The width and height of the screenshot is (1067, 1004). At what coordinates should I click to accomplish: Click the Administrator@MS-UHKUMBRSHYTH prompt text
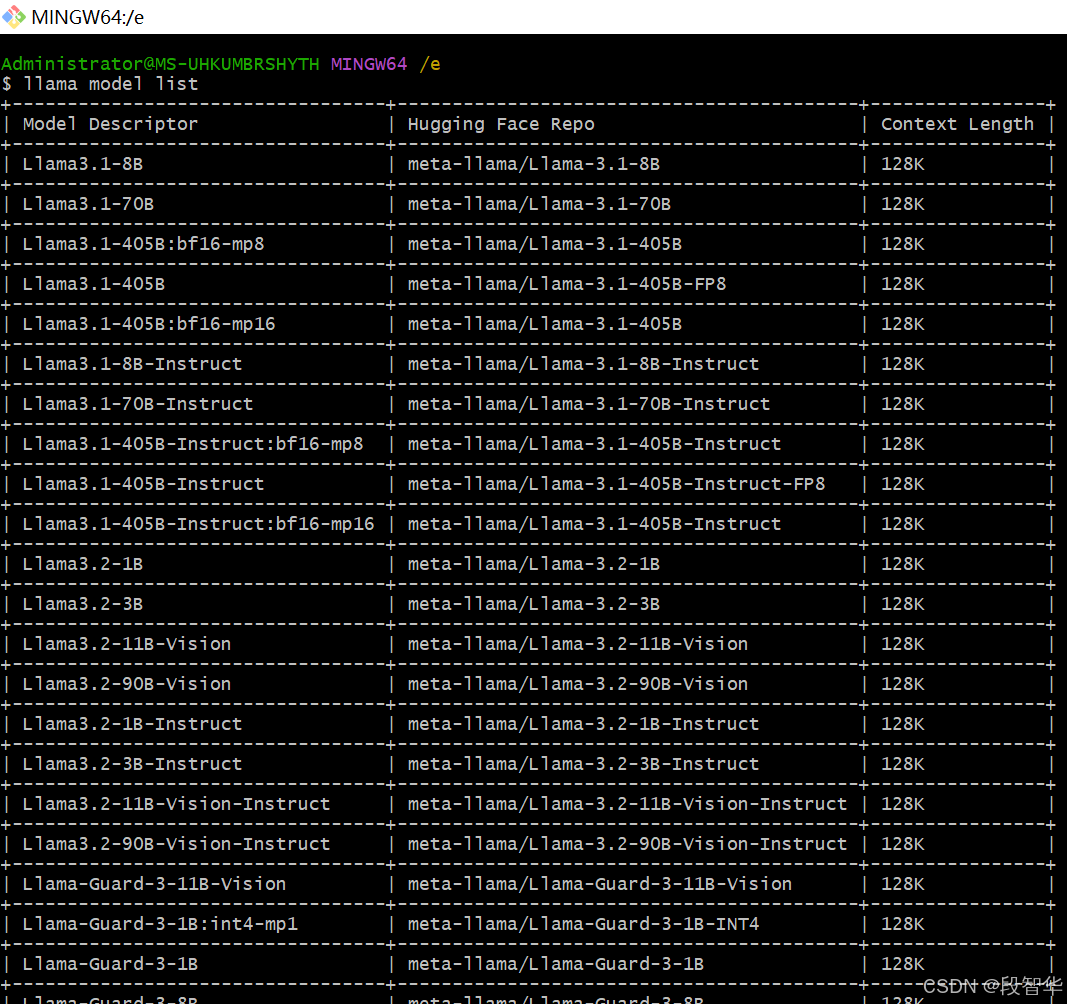(x=160, y=64)
